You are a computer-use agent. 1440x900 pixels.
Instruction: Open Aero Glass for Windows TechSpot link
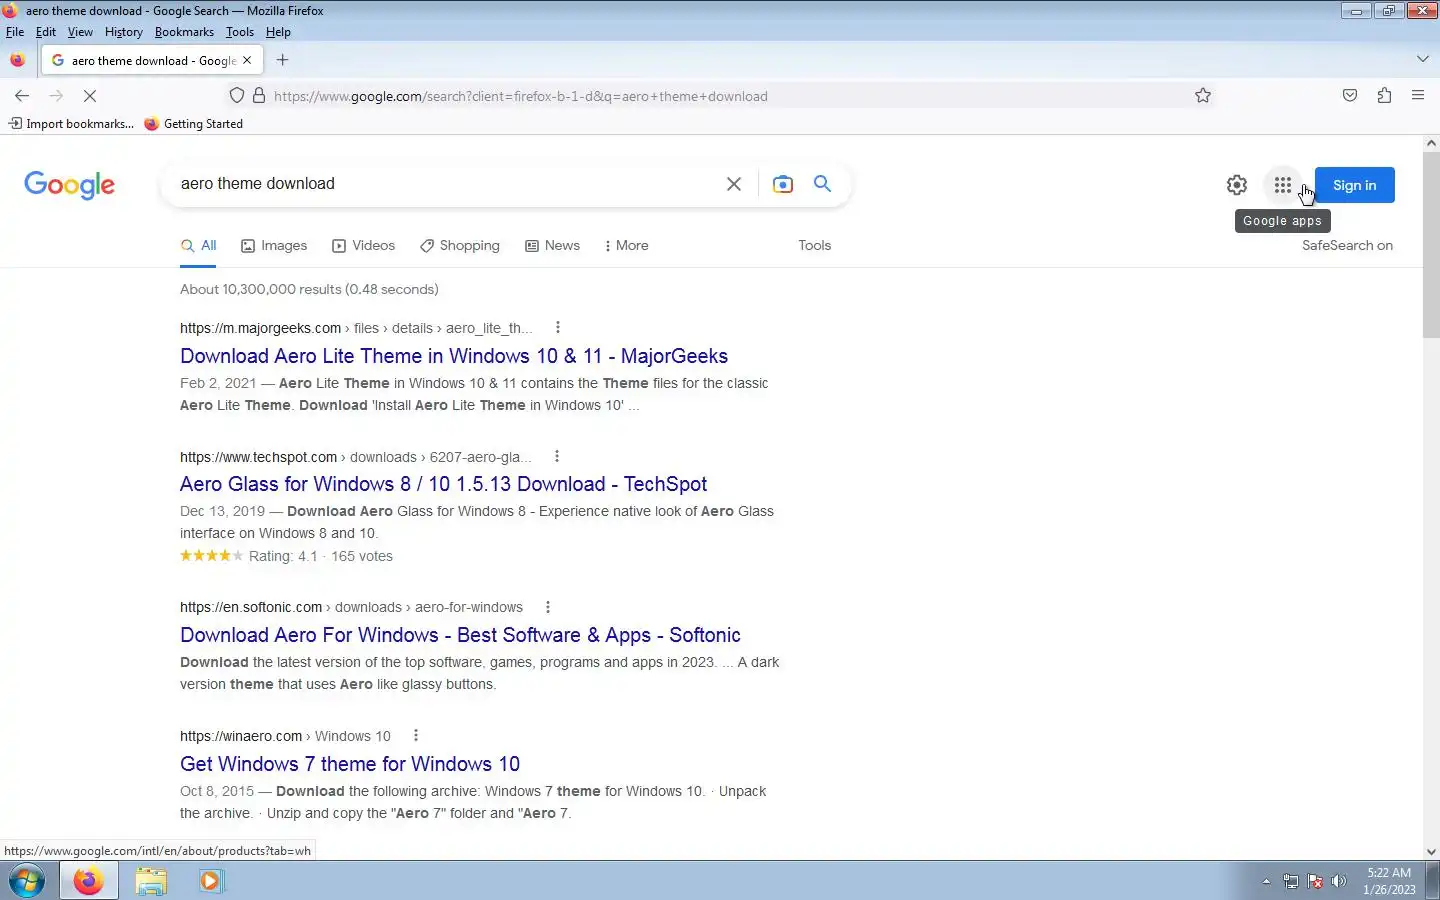click(443, 485)
